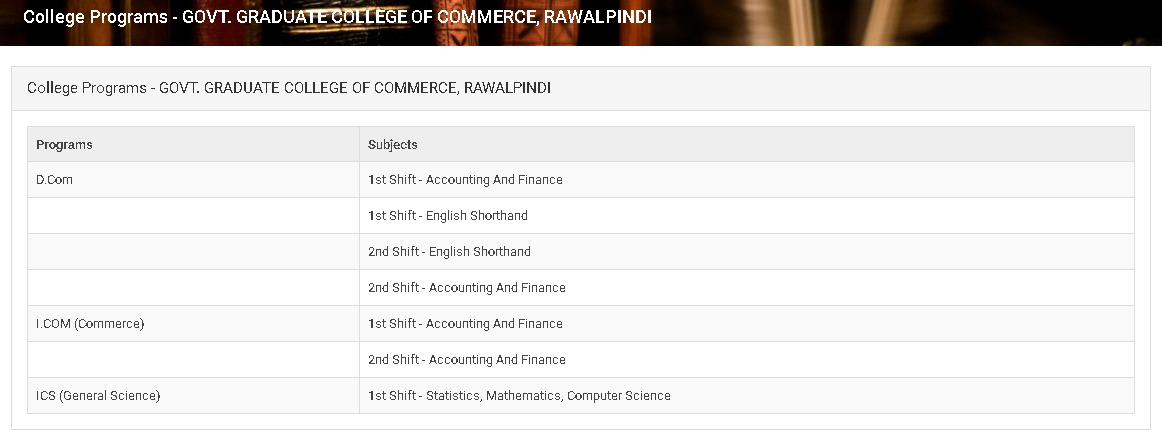Click empty Programs cell directly above I.COM (Commerce)
Screen dimensions: 1162x436
click(x=193, y=288)
